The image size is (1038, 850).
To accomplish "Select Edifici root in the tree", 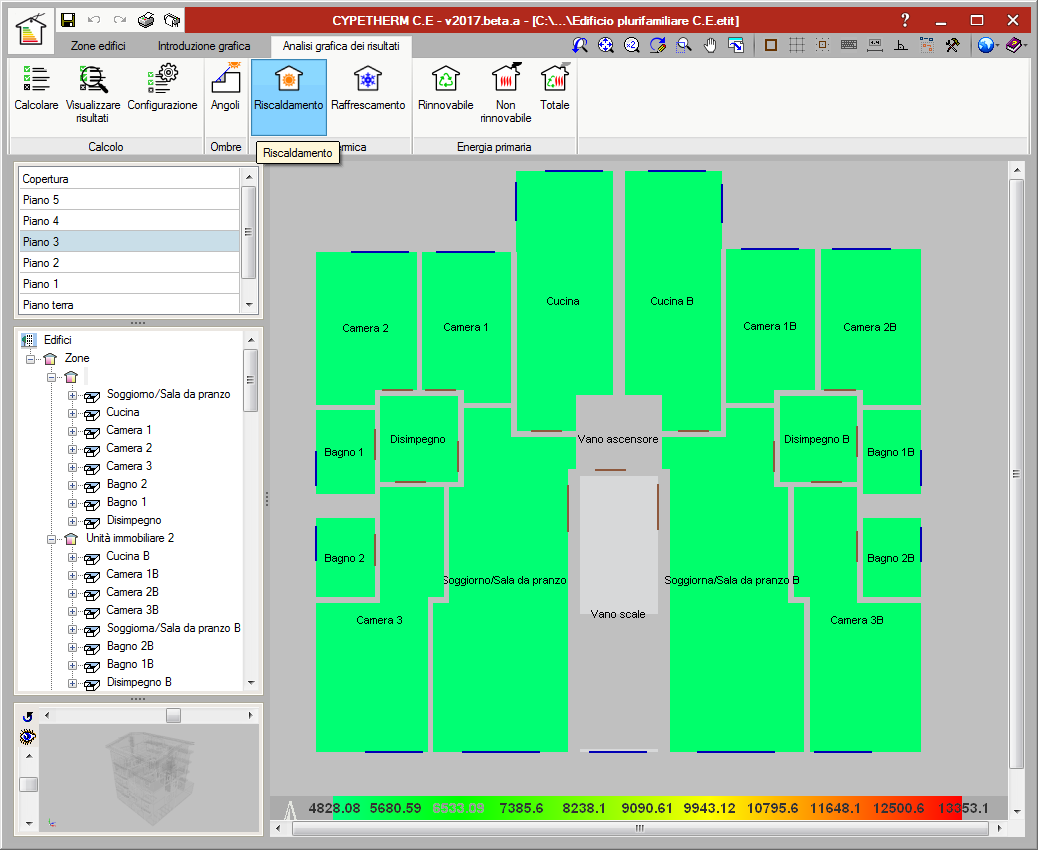I will tap(58, 340).
